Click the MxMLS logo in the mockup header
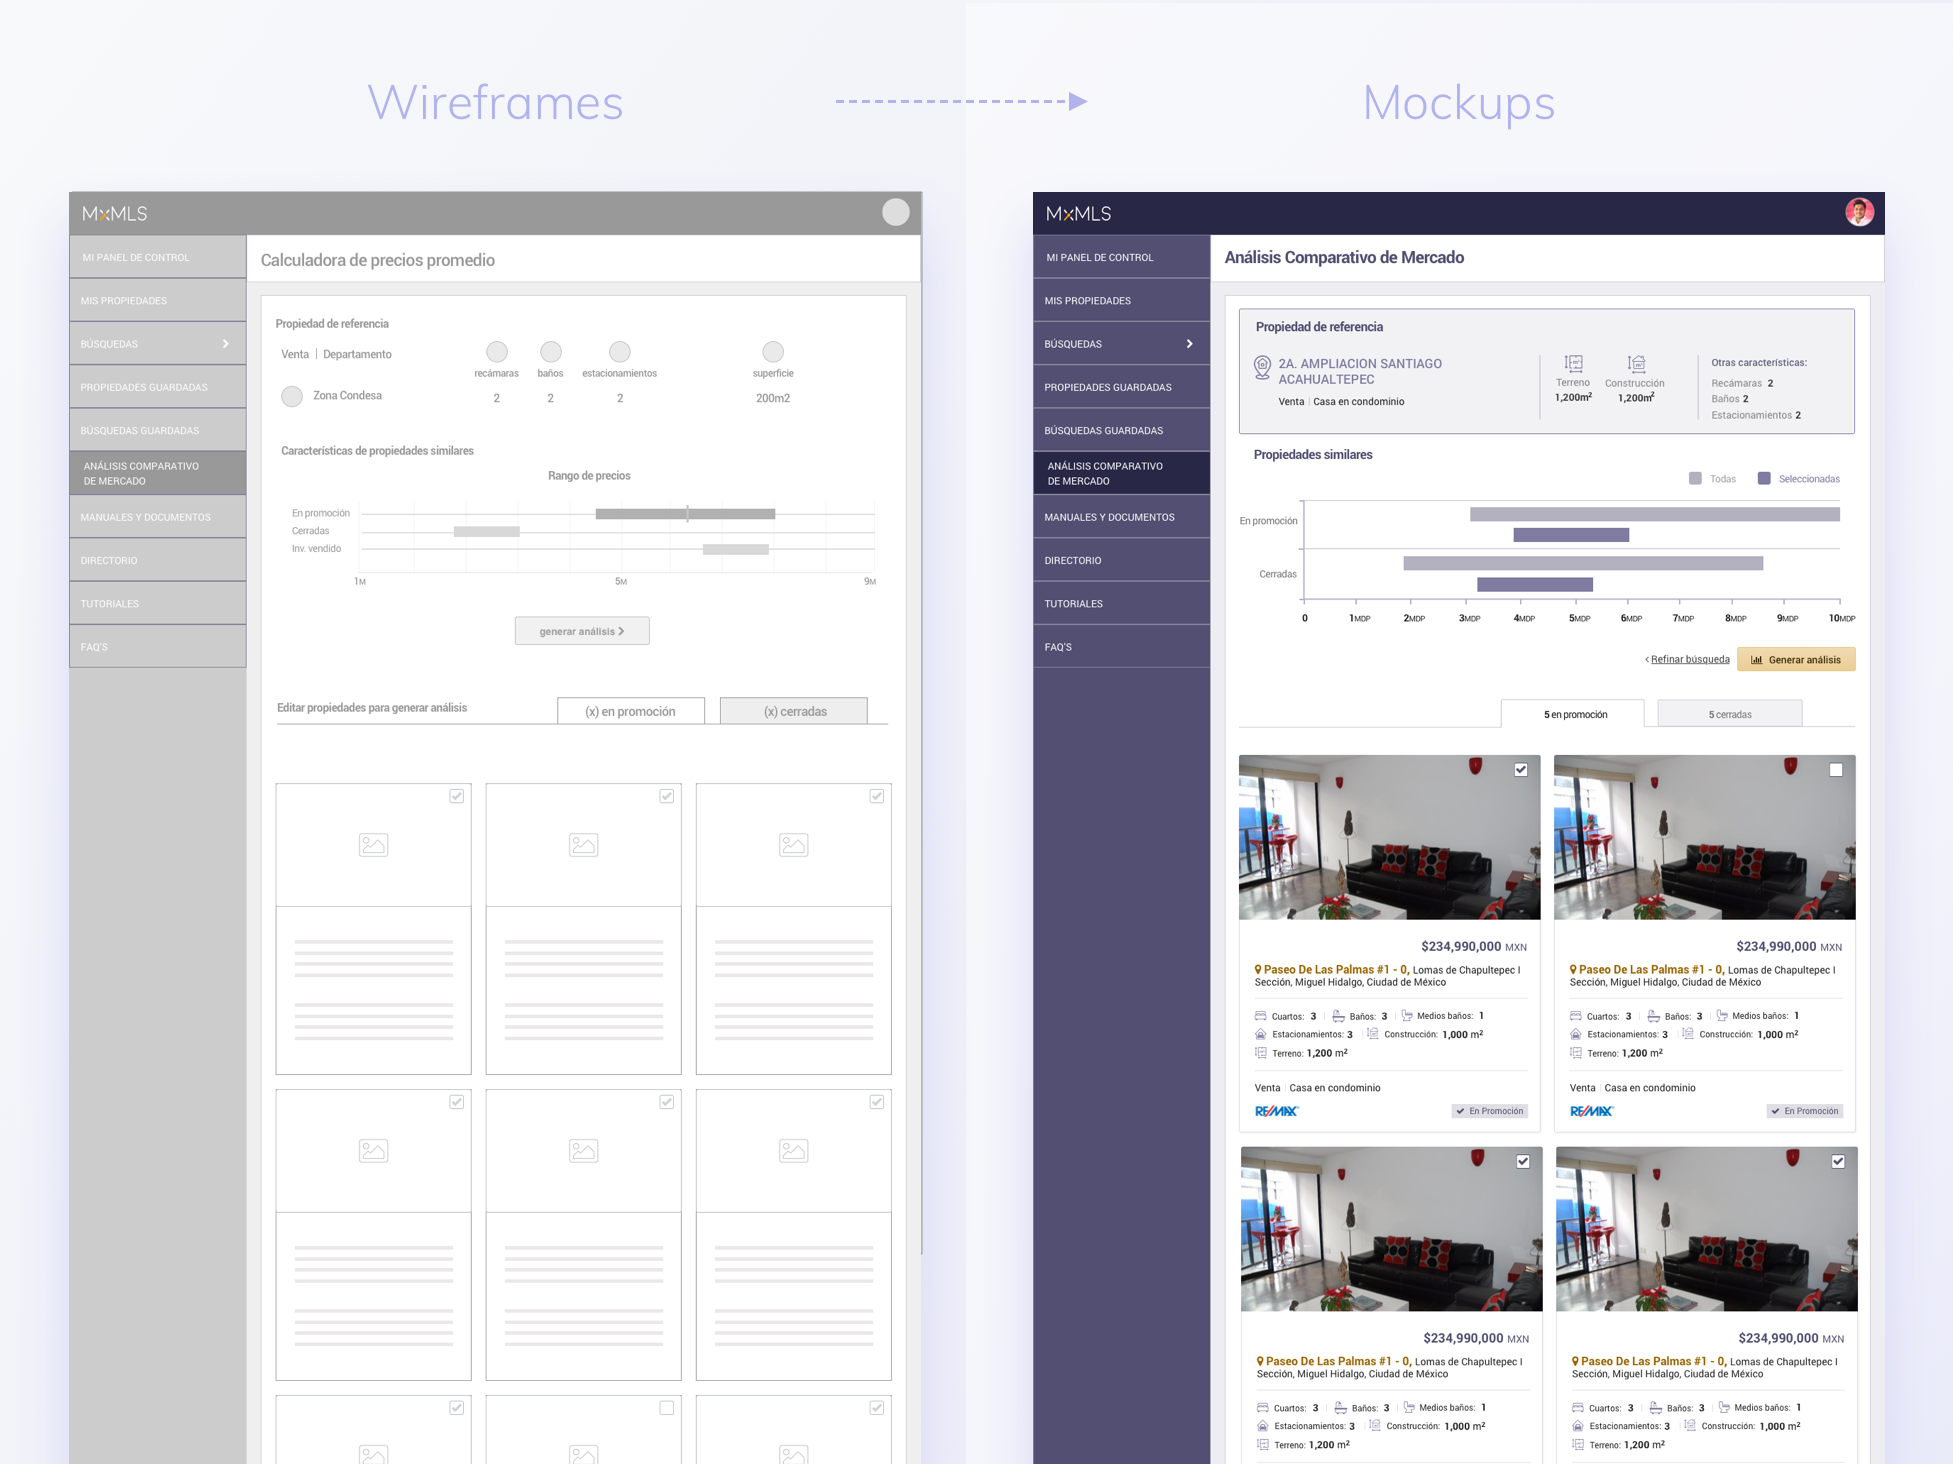 1078,214
